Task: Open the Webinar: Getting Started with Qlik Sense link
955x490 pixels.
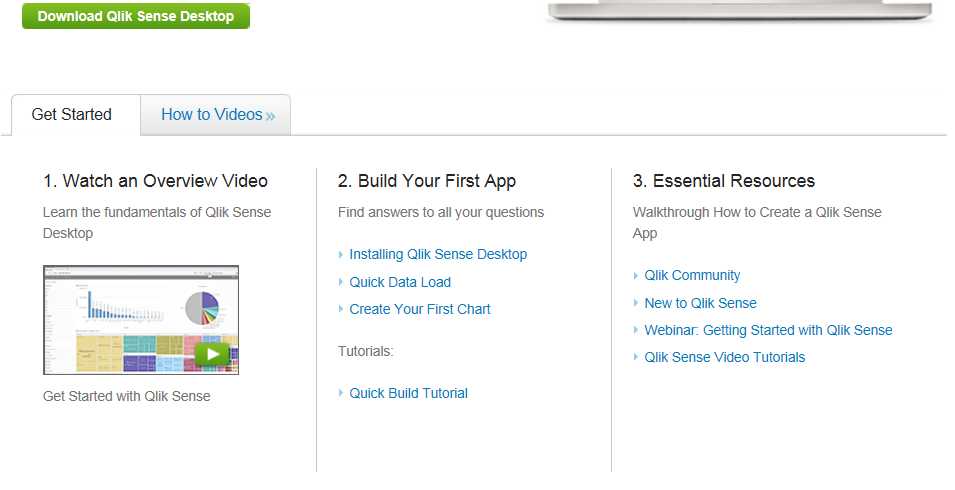Action: pos(768,331)
